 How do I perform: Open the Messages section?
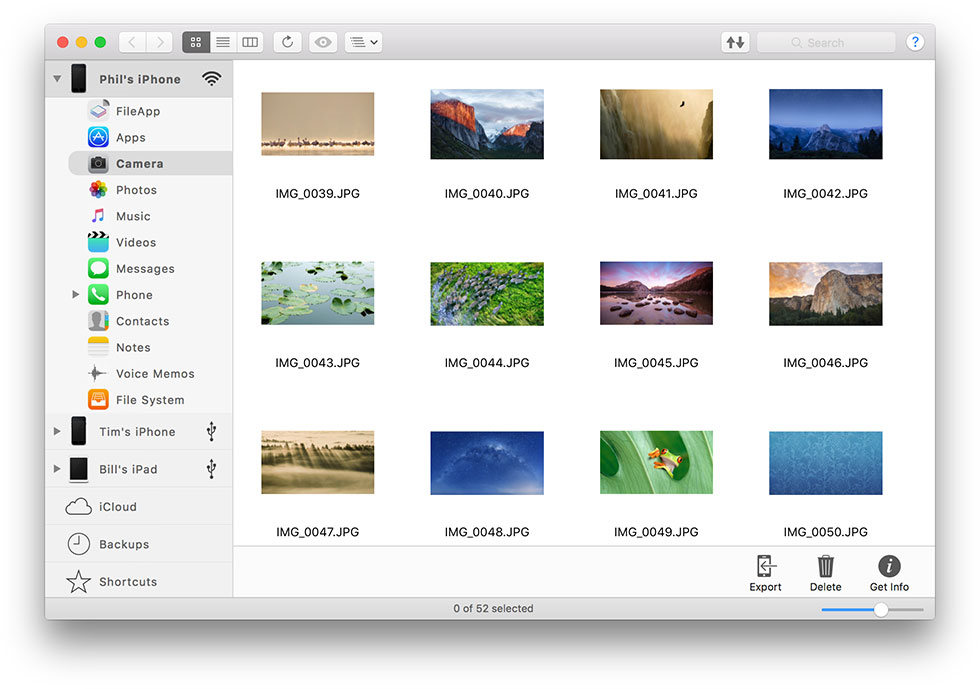pyautogui.click(x=144, y=268)
